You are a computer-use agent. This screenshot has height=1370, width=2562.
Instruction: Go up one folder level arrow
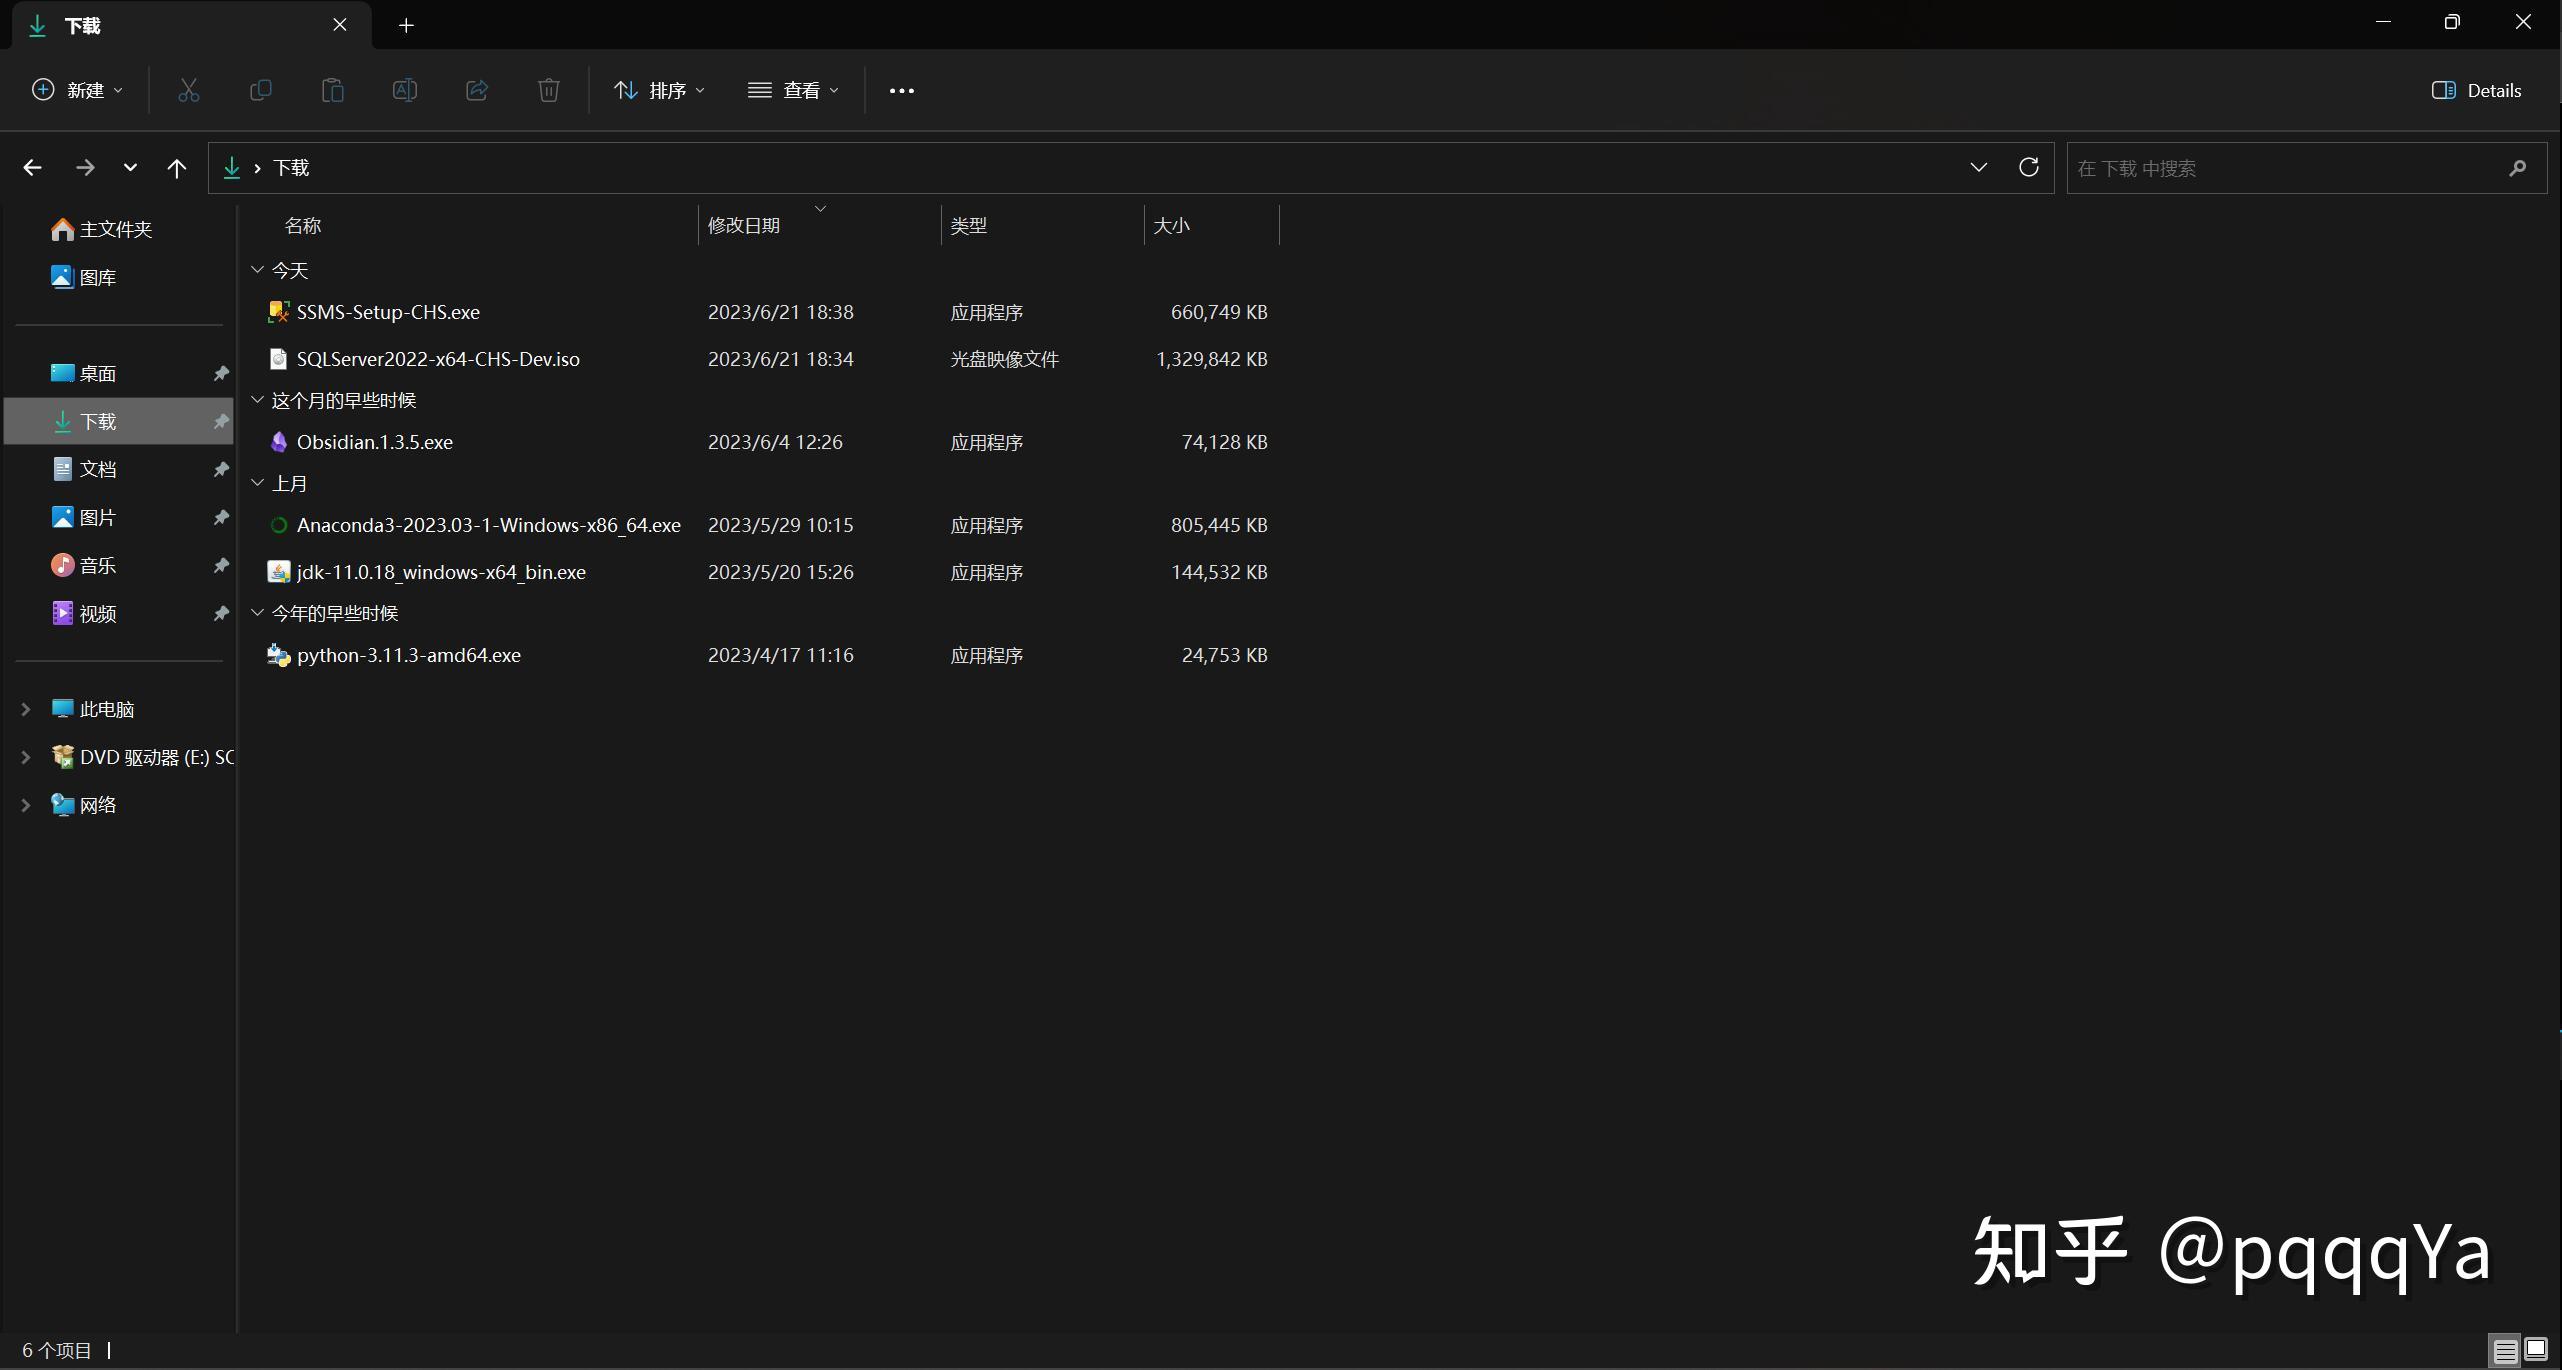(177, 168)
